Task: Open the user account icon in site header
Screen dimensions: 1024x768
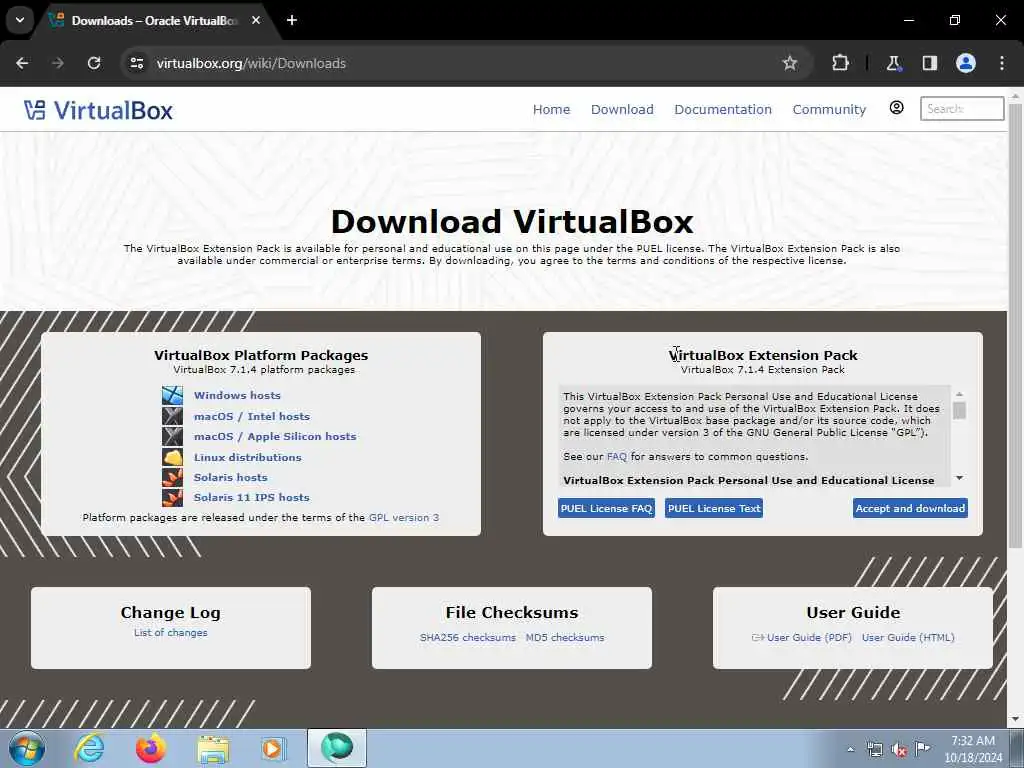Action: [897, 108]
